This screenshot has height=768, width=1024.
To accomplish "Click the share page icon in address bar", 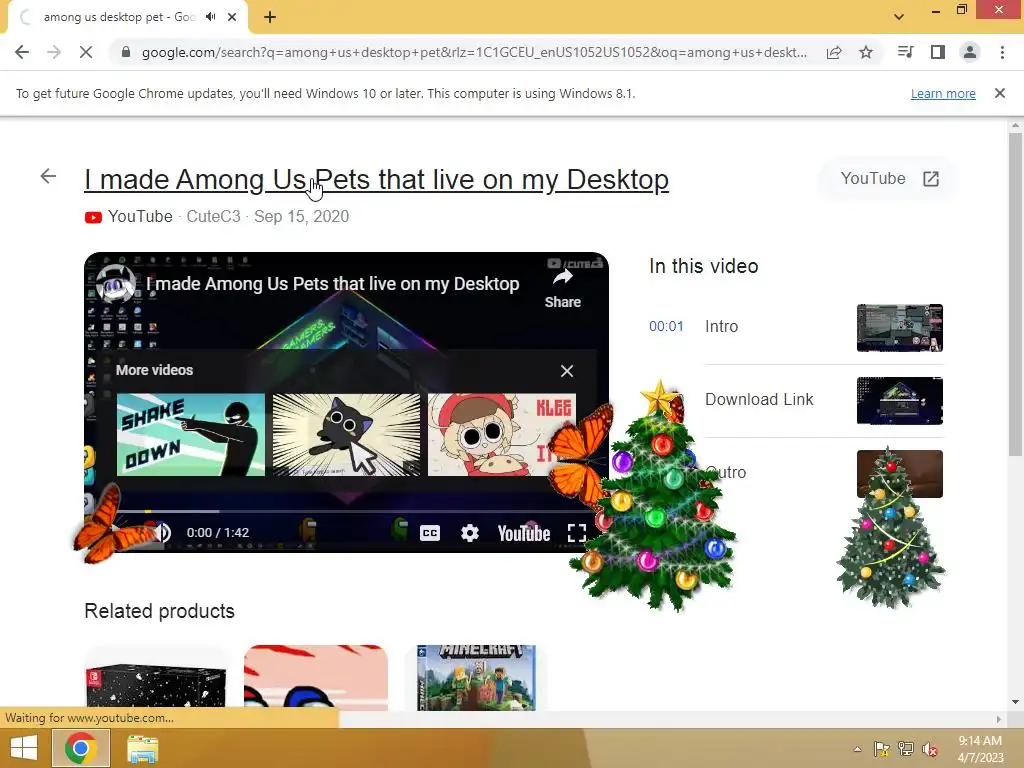I will pyautogui.click(x=834, y=52).
